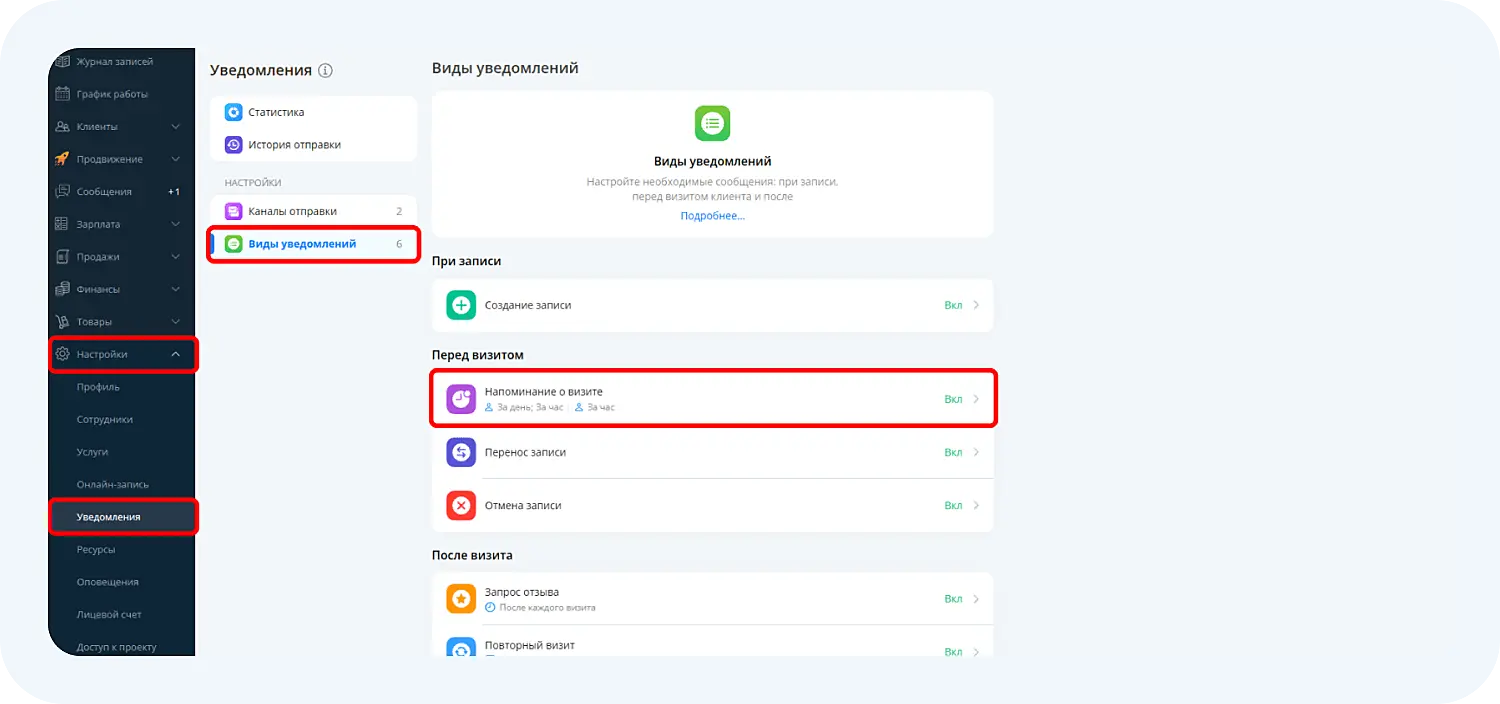
Task: Expand the Продвижение menu chevron
Action: click(176, 159)
